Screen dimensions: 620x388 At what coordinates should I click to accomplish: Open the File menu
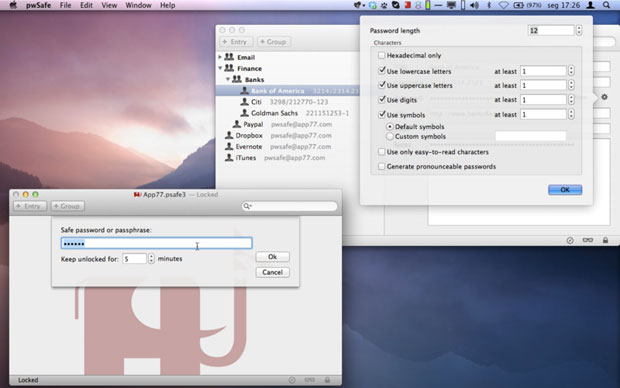click(65, 5)
